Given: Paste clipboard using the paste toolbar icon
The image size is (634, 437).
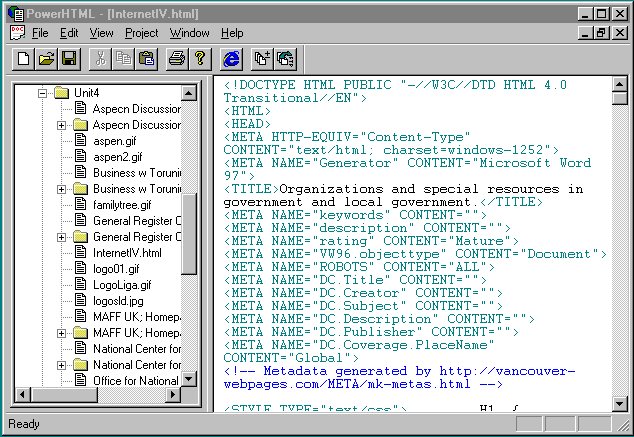Looking at the screenshot, I should click(x=146, y=59).
